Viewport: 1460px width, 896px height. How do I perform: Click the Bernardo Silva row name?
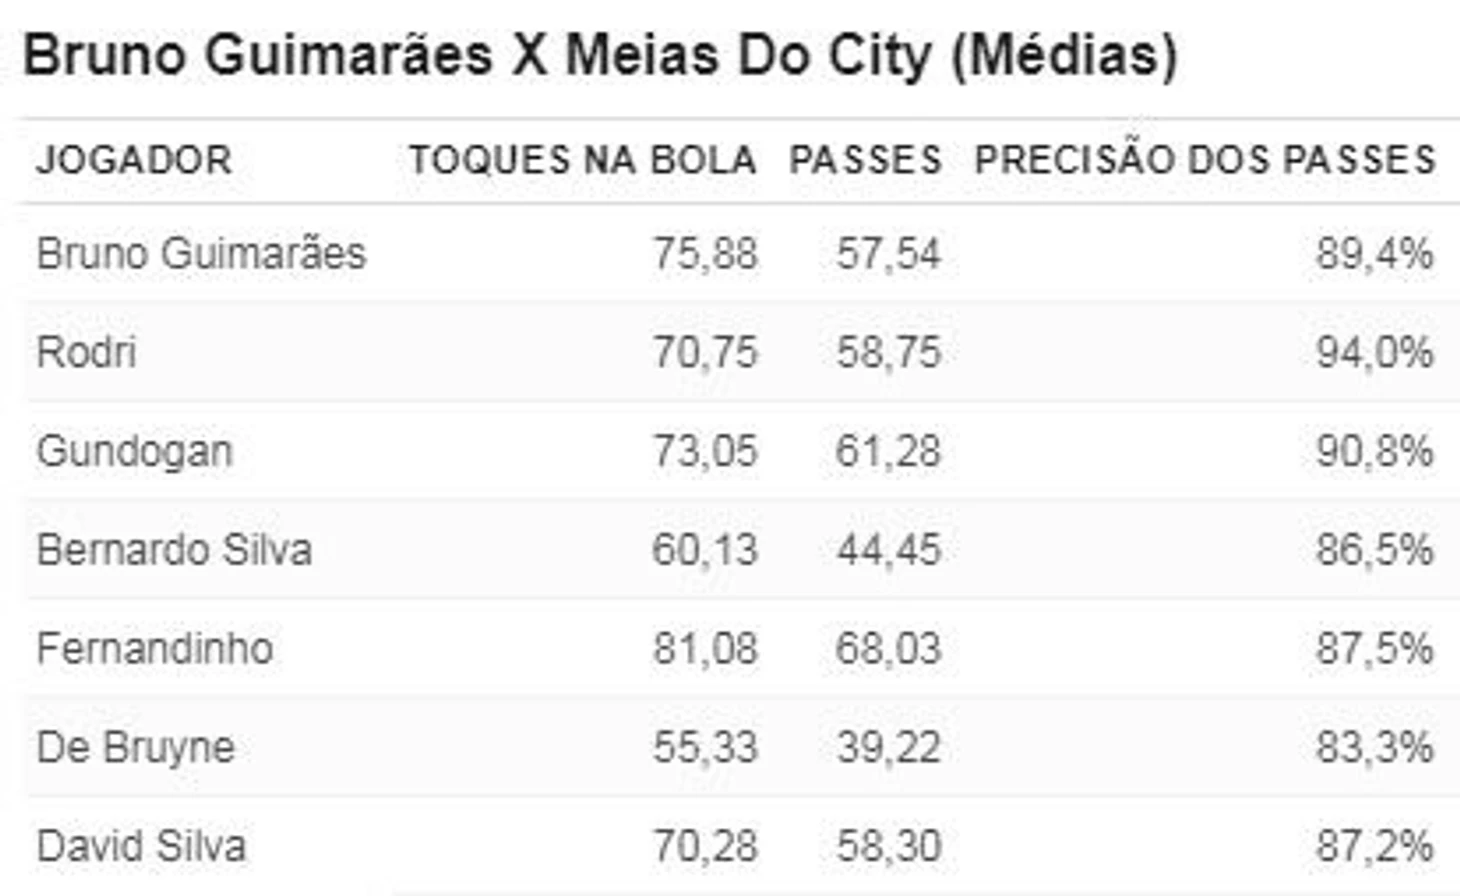click(174, 550)
